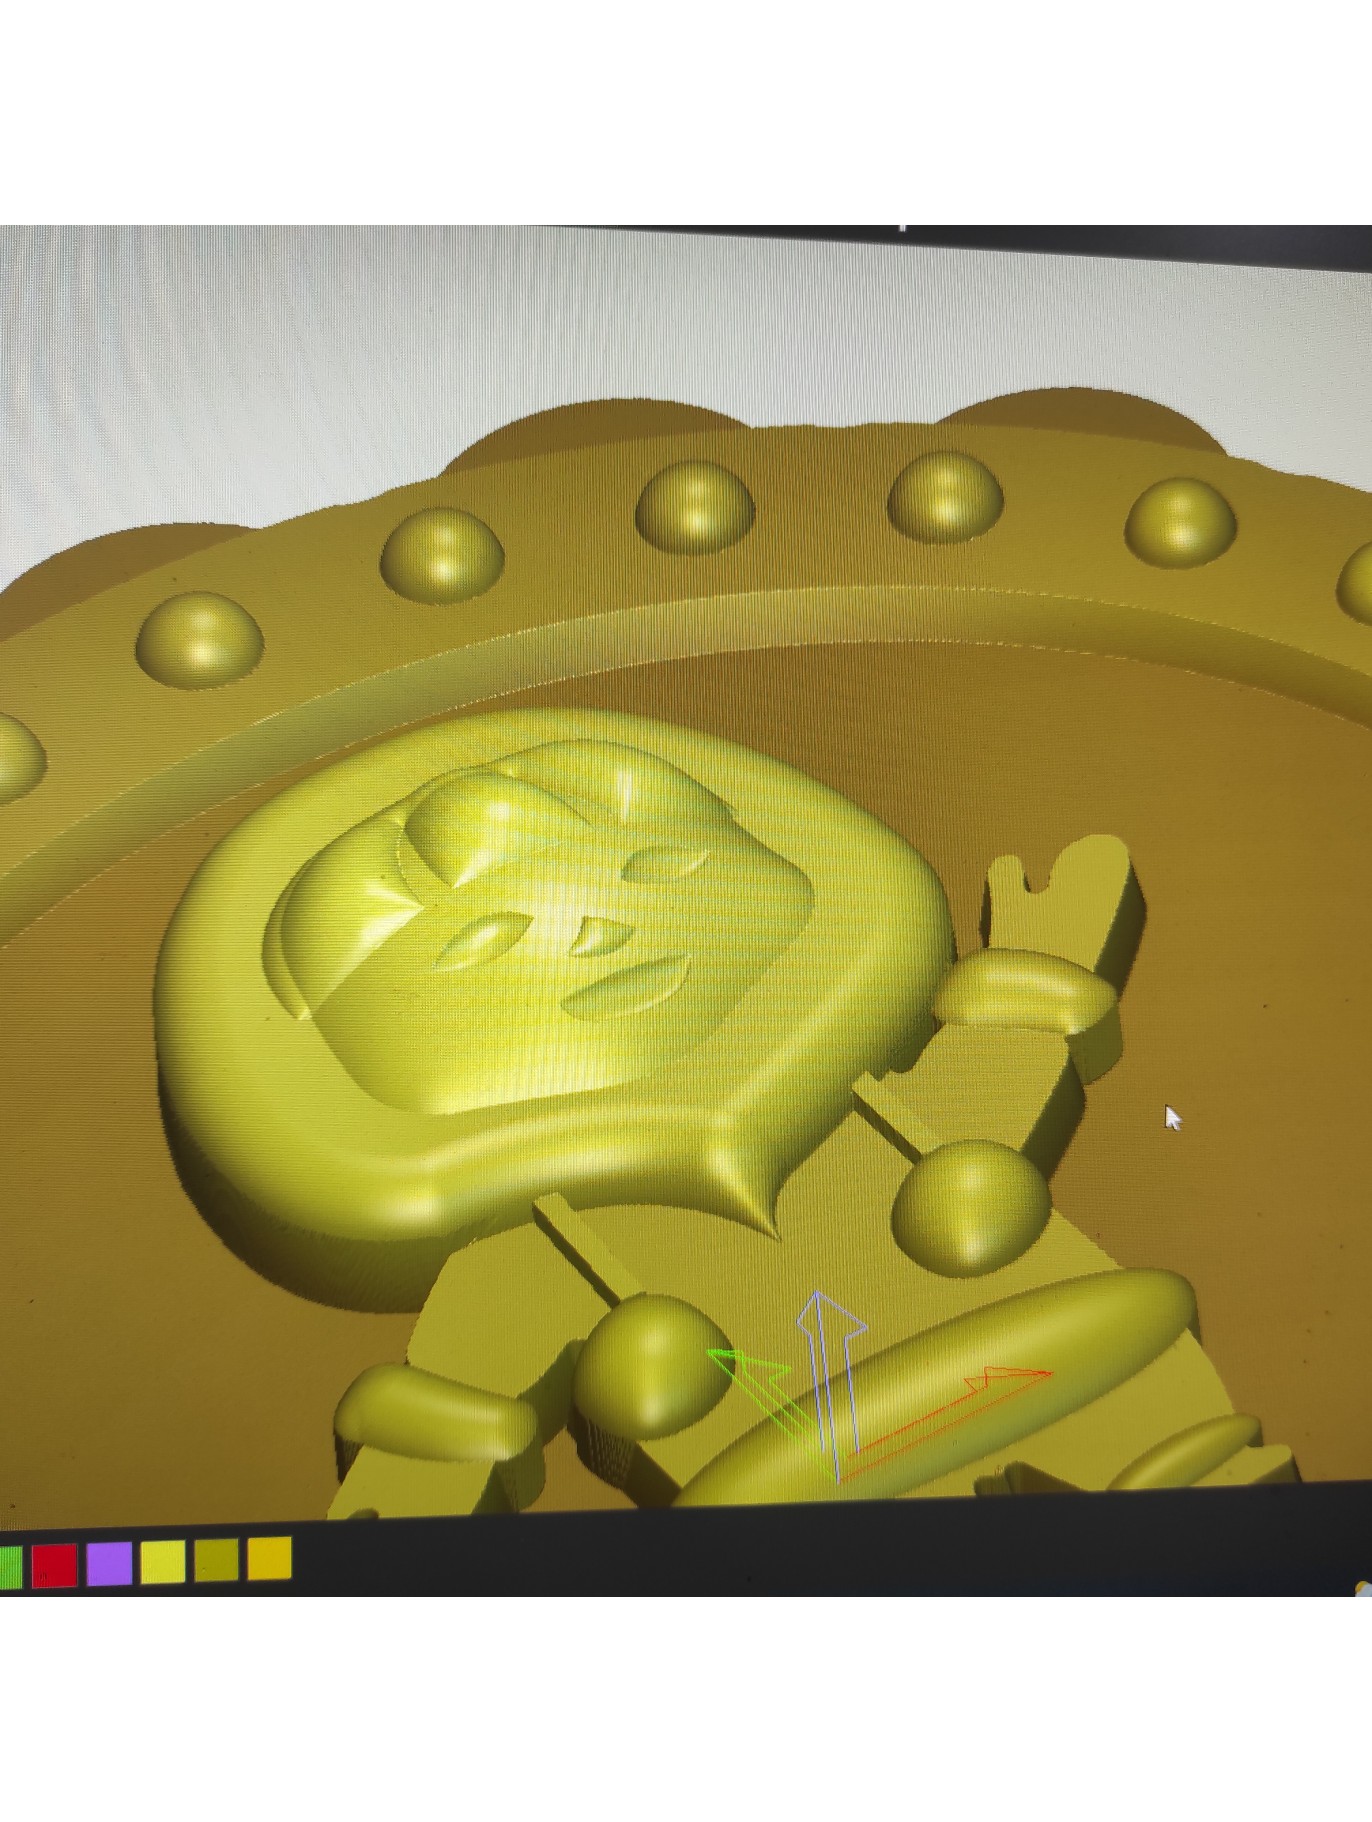Select the olive green color swatch

(x=216, y=1560)
